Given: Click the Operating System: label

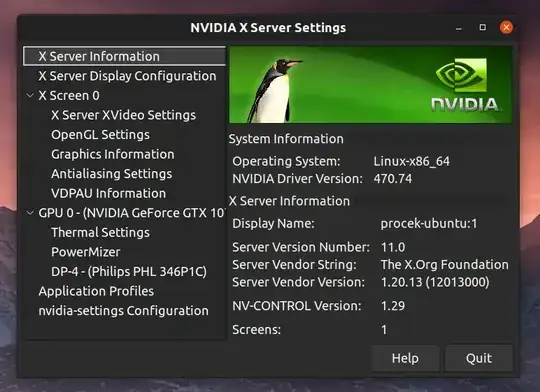Looking at the screenshot, I should [286, 161].
